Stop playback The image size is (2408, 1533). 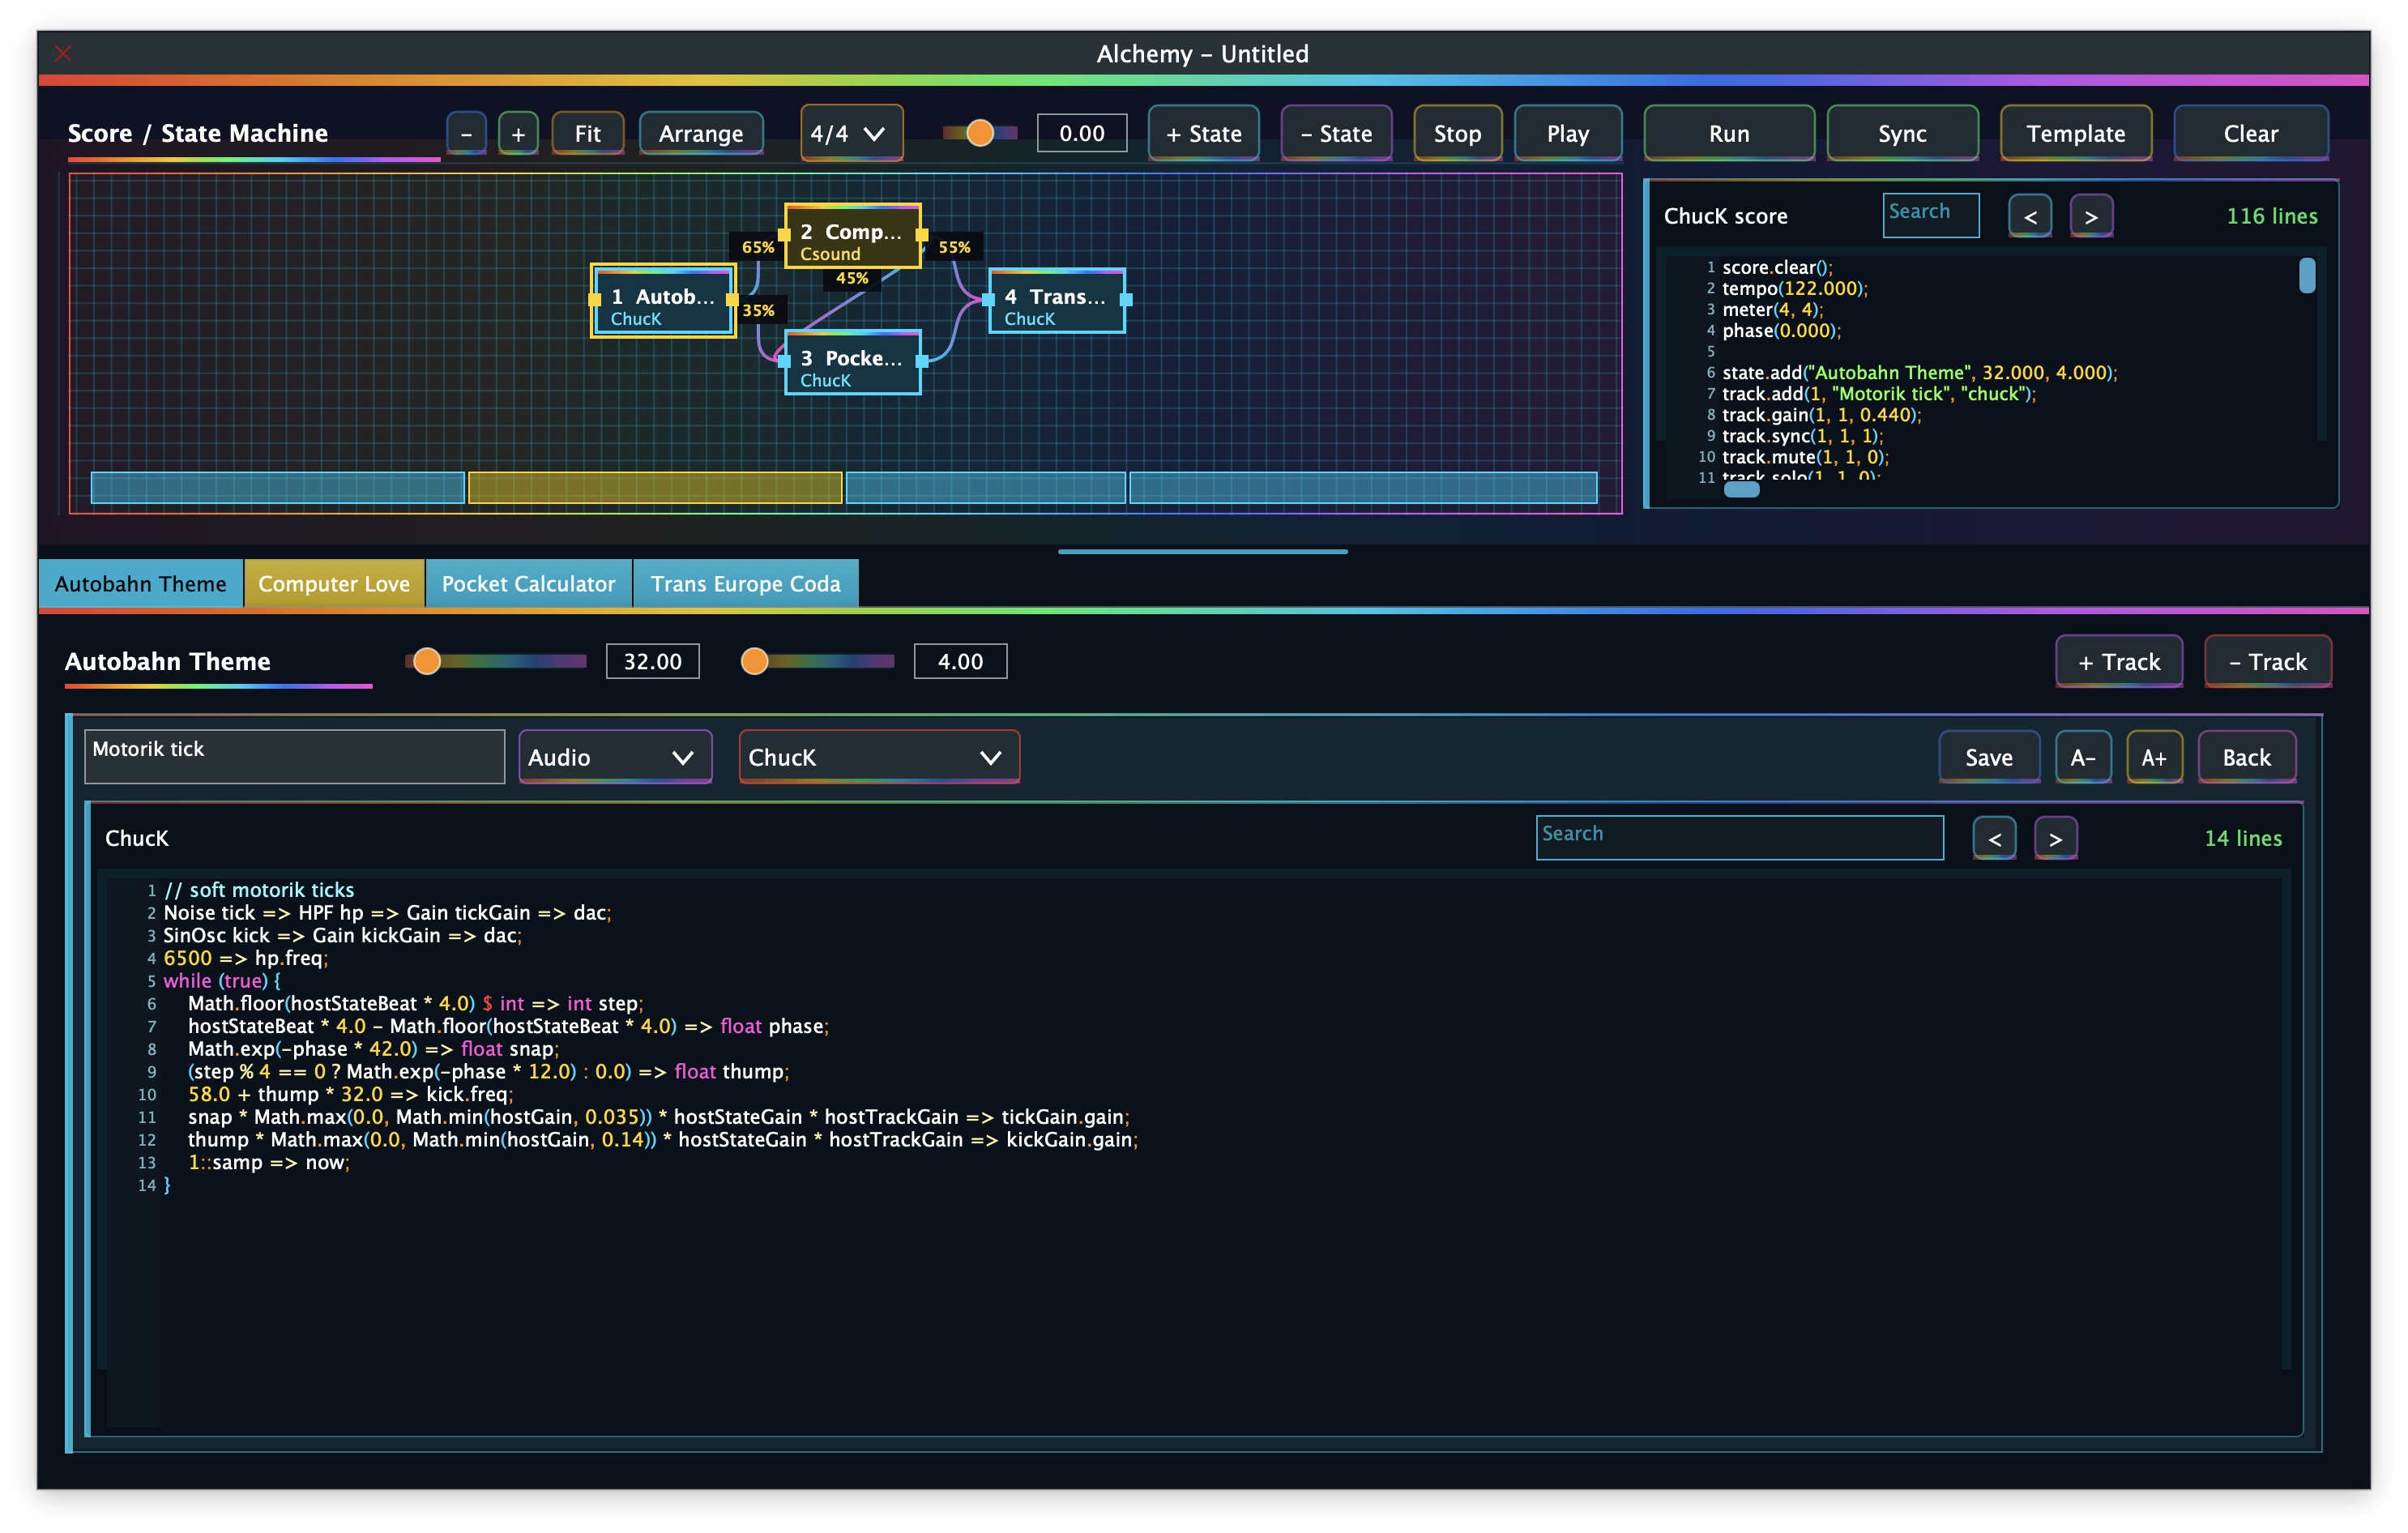click(x=1457, y=134)
